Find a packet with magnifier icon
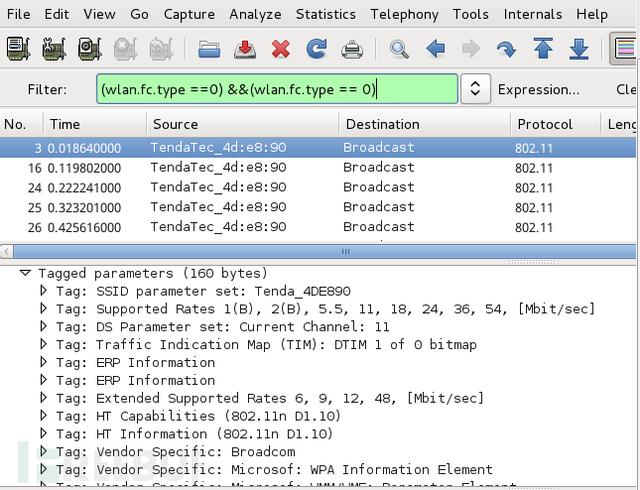 pos(399,49)
